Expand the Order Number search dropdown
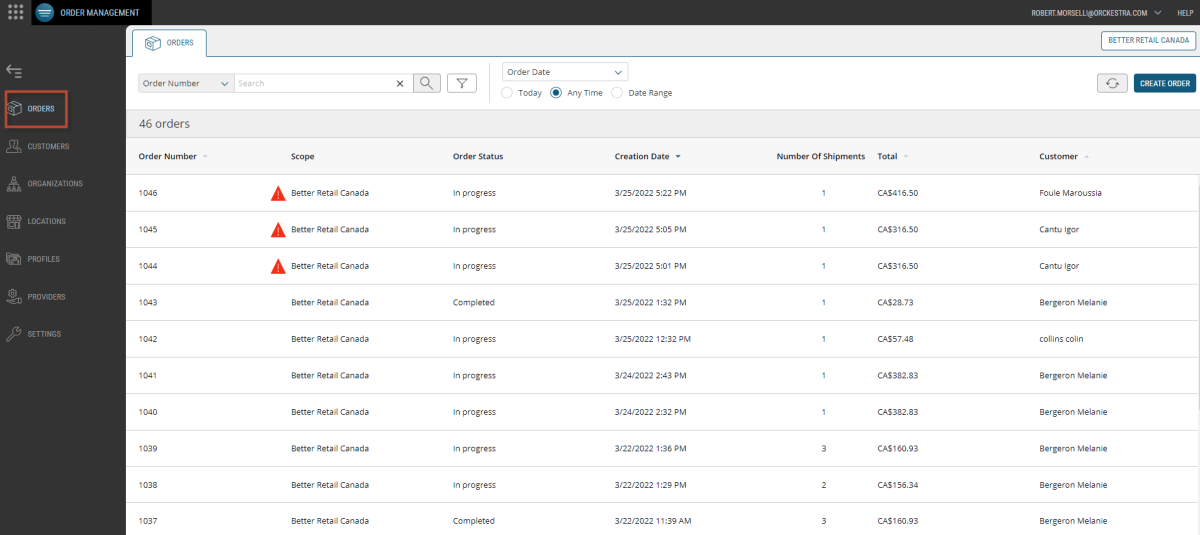This screenshot has height=535, width=1200. pyautogui.click(x=186, y=84)
